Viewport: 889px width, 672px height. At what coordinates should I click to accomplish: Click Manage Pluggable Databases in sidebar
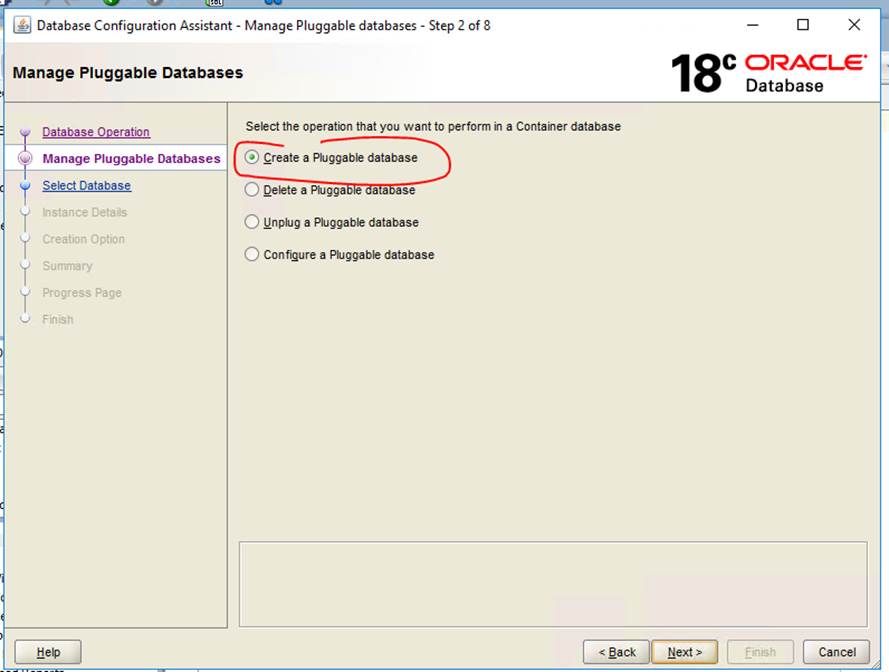tap(131, 158)
